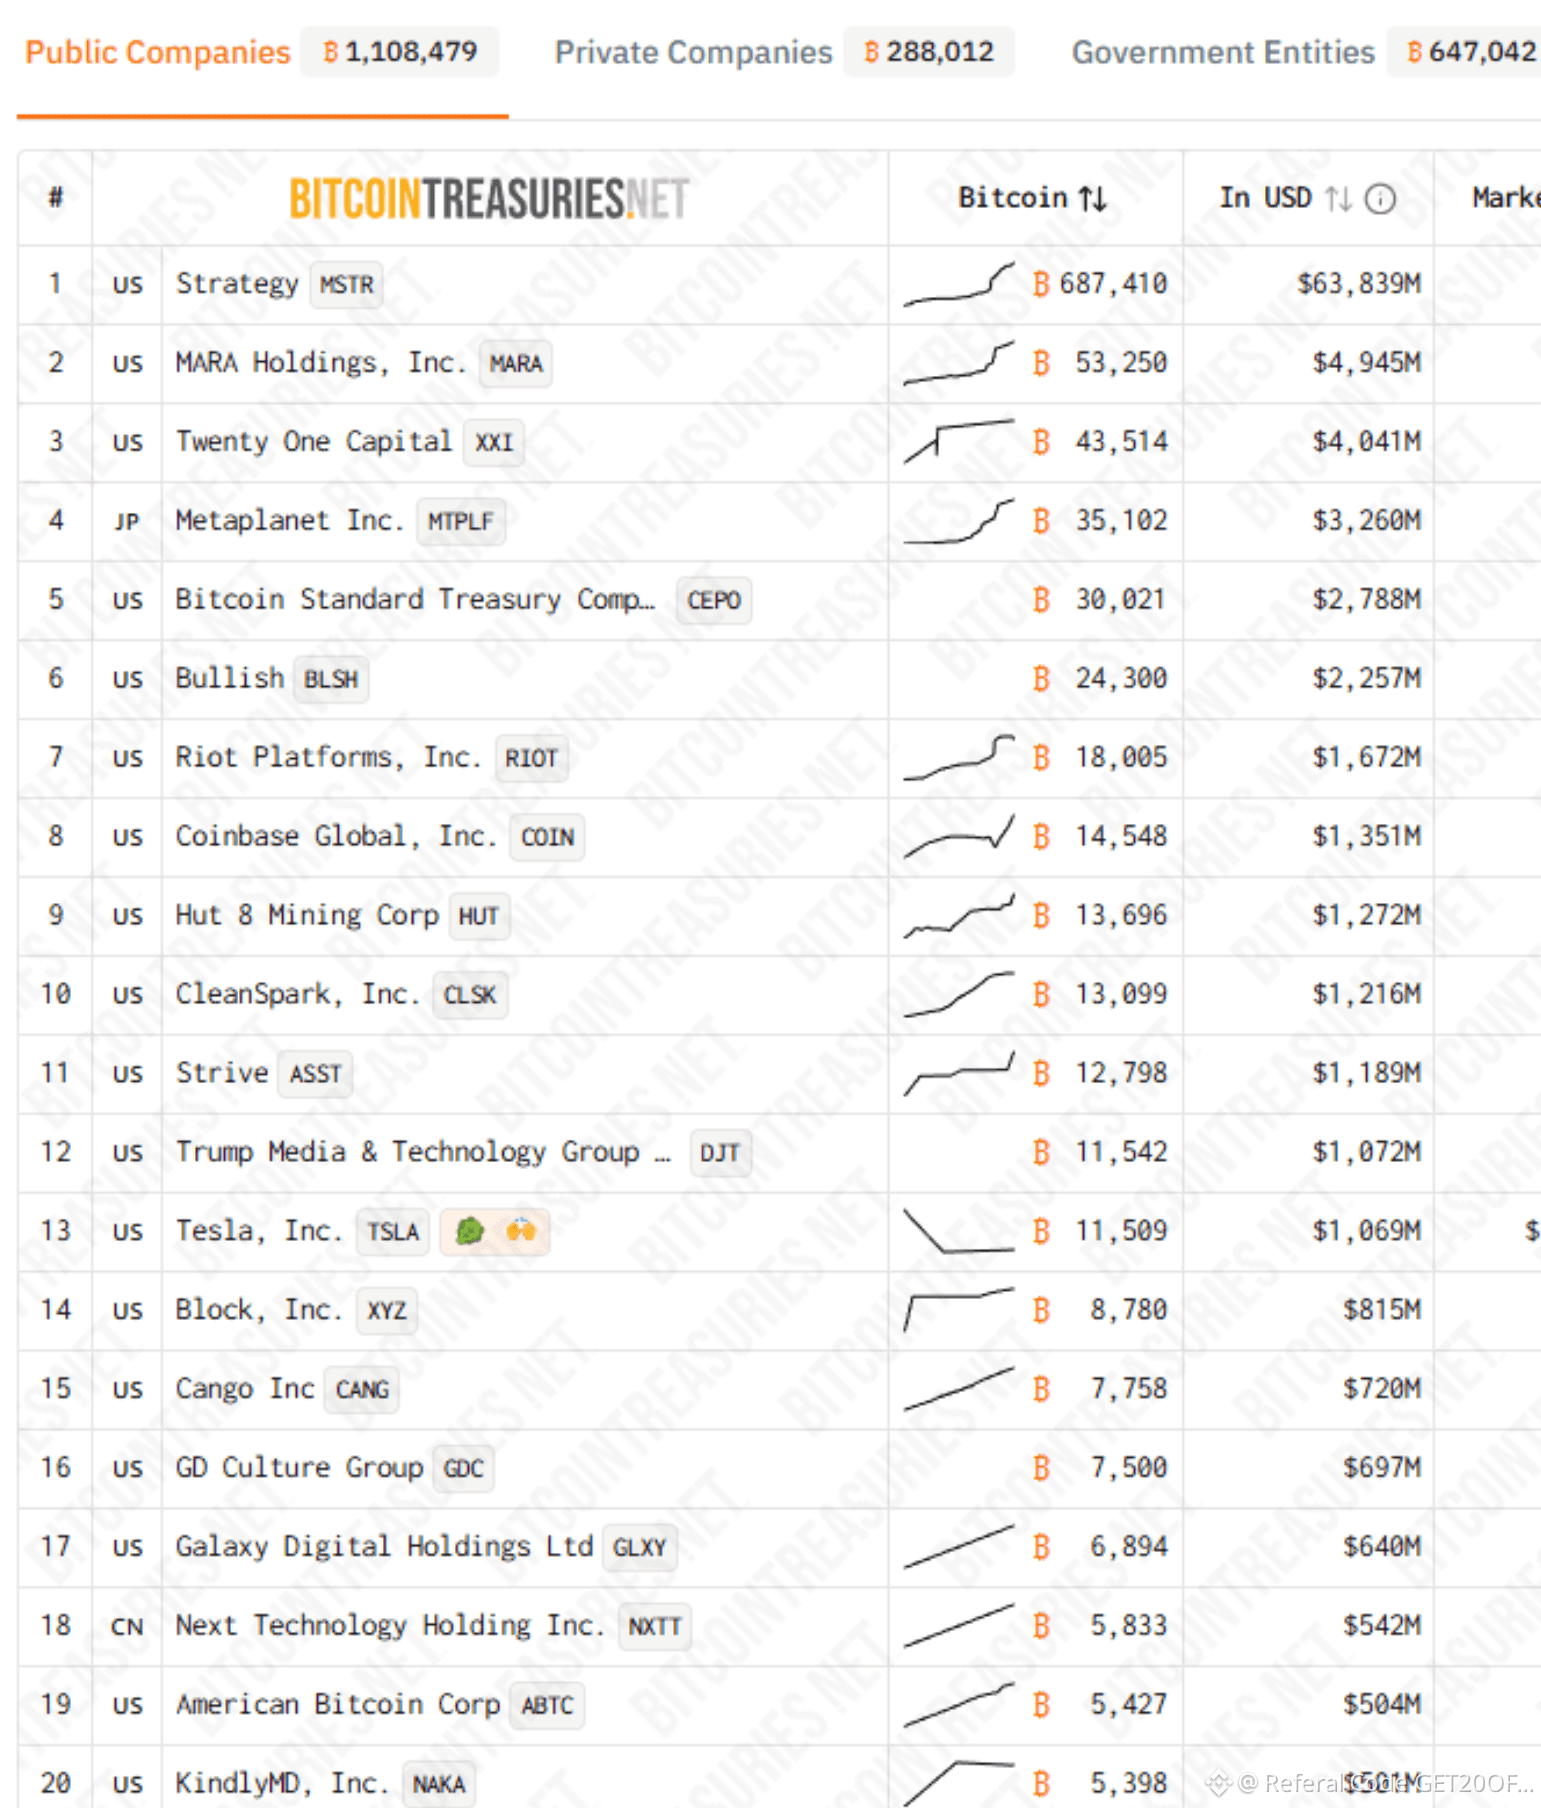Click the MTPLF ticker badge
Image resolution: width=1541 pixels, height=1808 pixels.
461,522
